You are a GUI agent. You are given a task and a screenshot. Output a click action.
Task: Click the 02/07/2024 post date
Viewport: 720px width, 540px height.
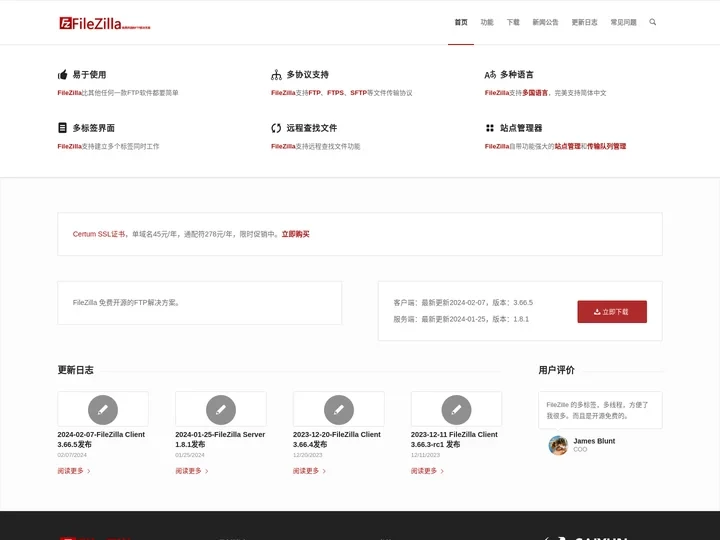(x=72, y=455)
